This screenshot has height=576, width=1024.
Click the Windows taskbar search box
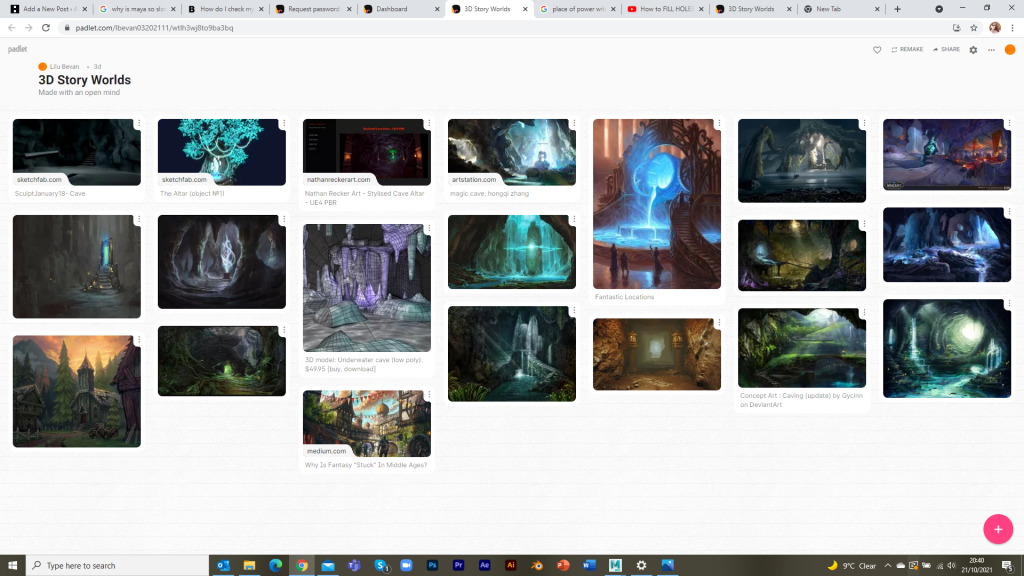click(x=118, y=566)
